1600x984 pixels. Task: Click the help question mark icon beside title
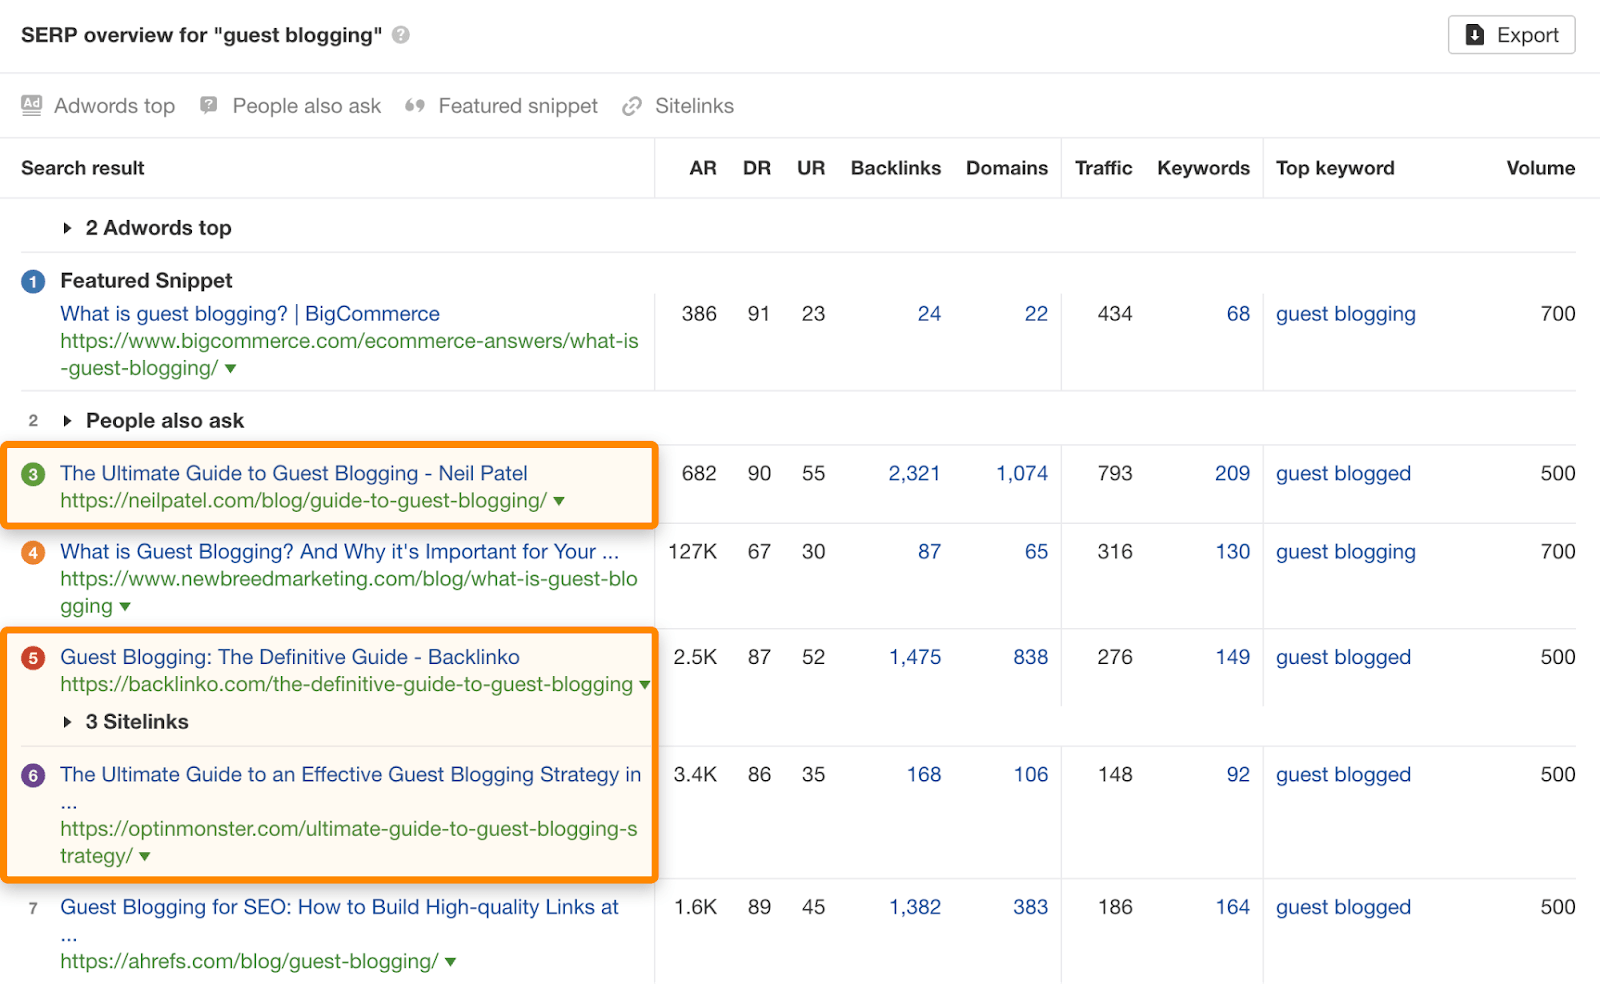point(401,35)
